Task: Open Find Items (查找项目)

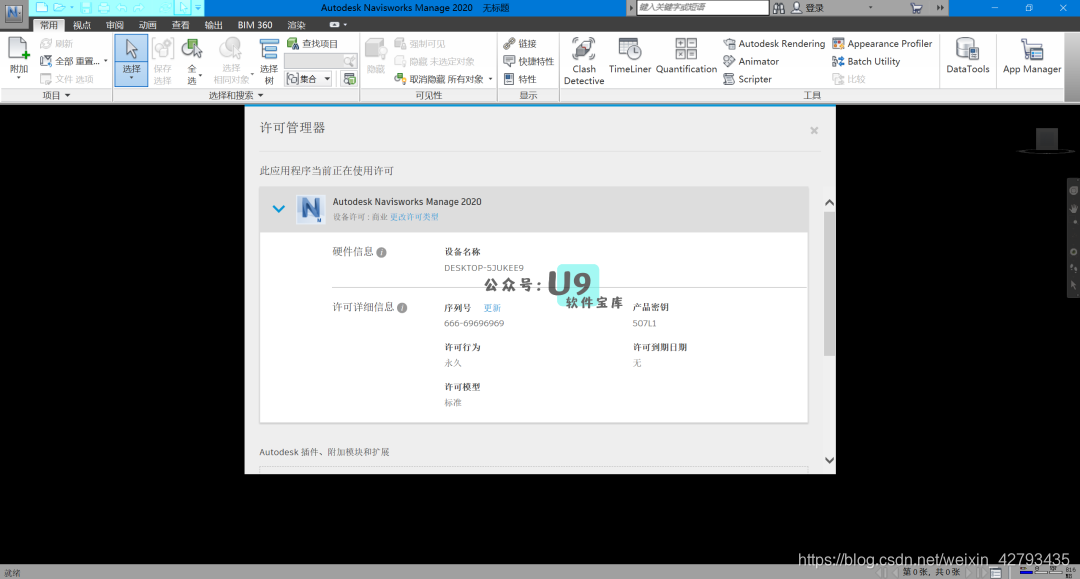Action: (312, 43)
